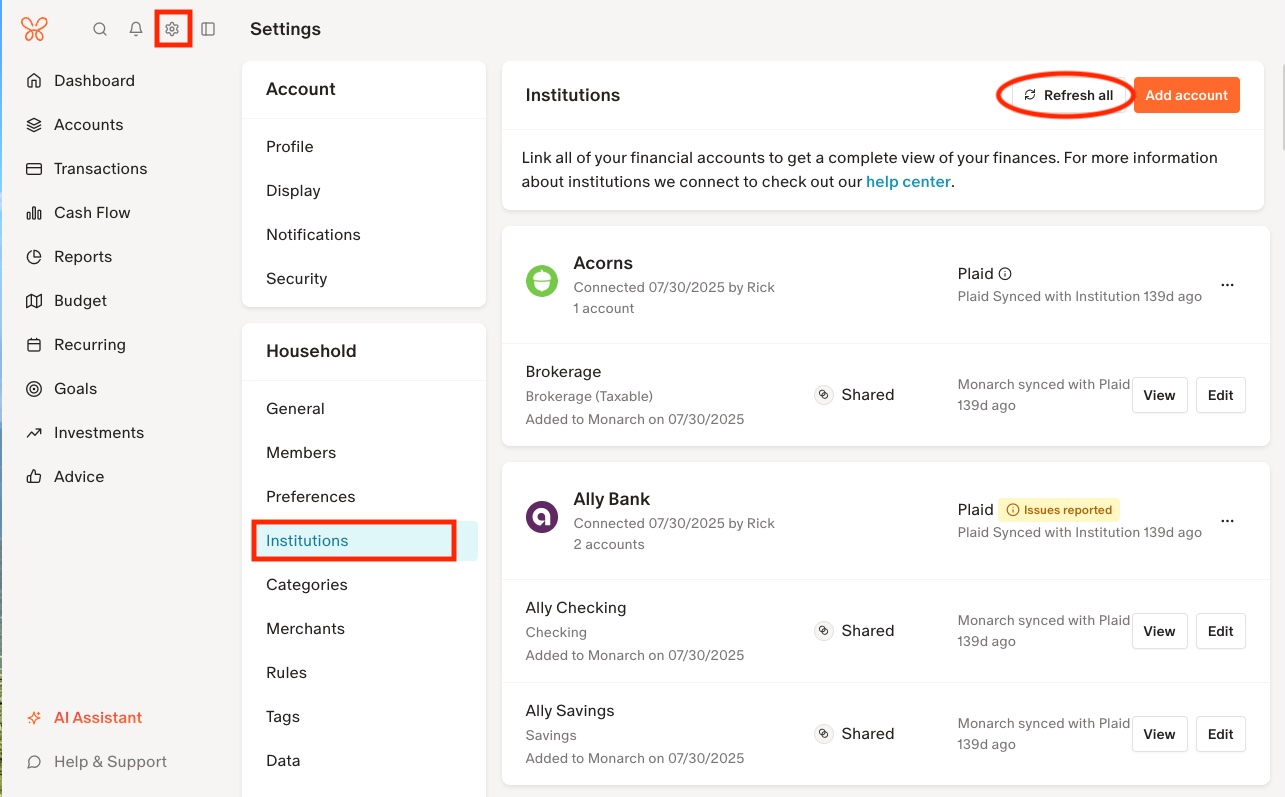The image size is (1285, 797).
Task: Select Categories under Household settings
Action: click(307, 585)
